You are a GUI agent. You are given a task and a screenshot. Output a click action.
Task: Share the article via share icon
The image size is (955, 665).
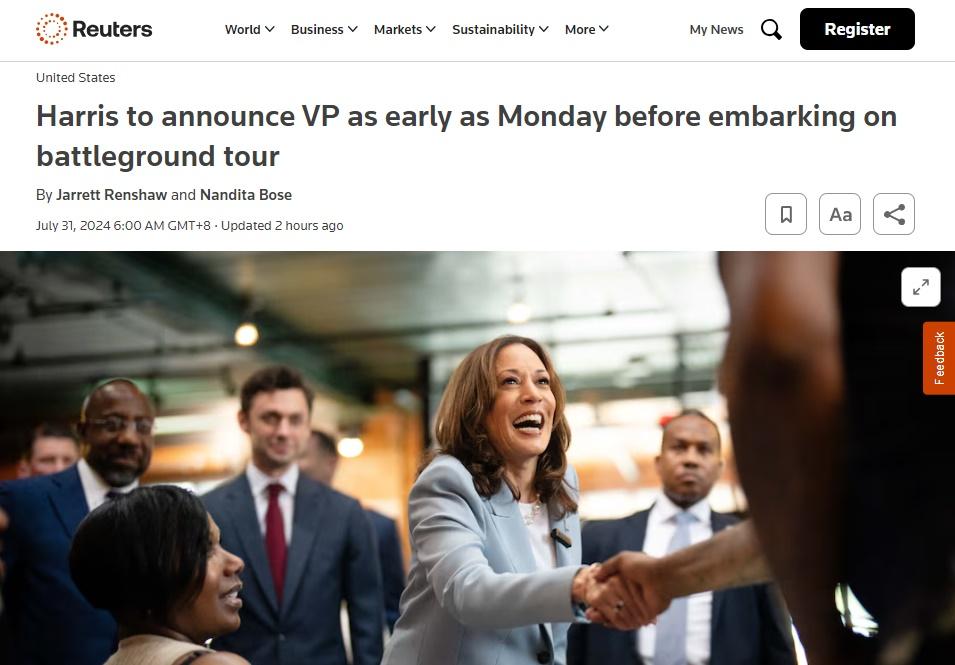894,214
